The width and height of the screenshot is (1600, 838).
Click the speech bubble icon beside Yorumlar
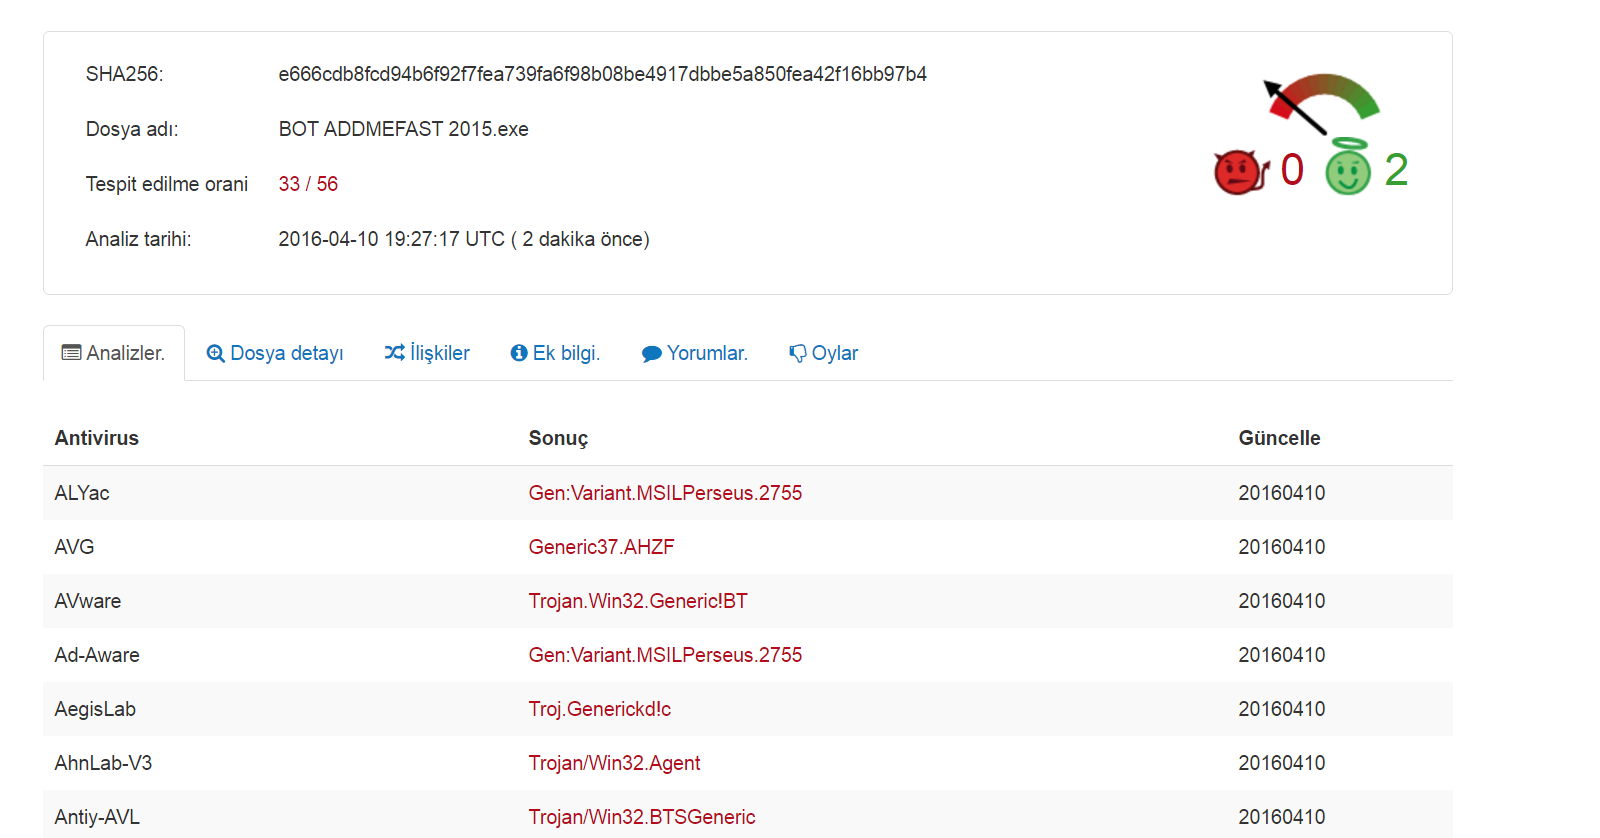click(652, 354)
